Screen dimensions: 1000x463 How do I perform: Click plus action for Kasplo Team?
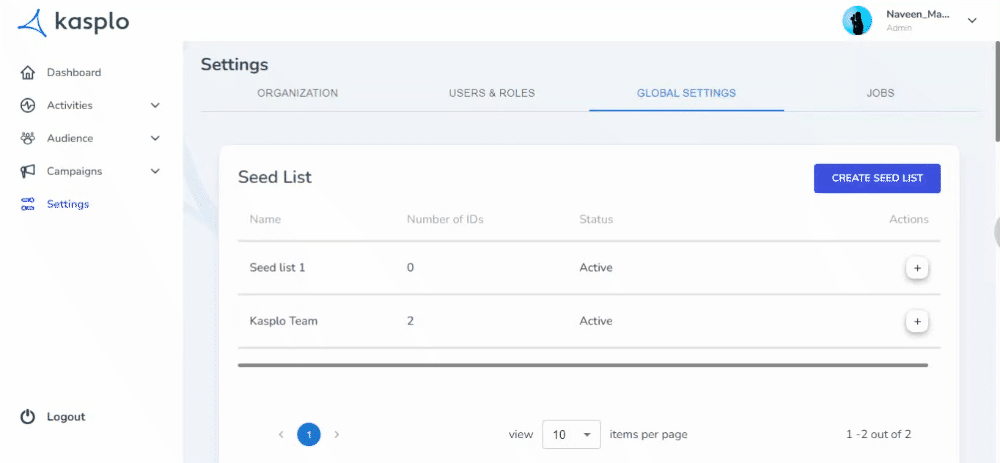point(917,321)
